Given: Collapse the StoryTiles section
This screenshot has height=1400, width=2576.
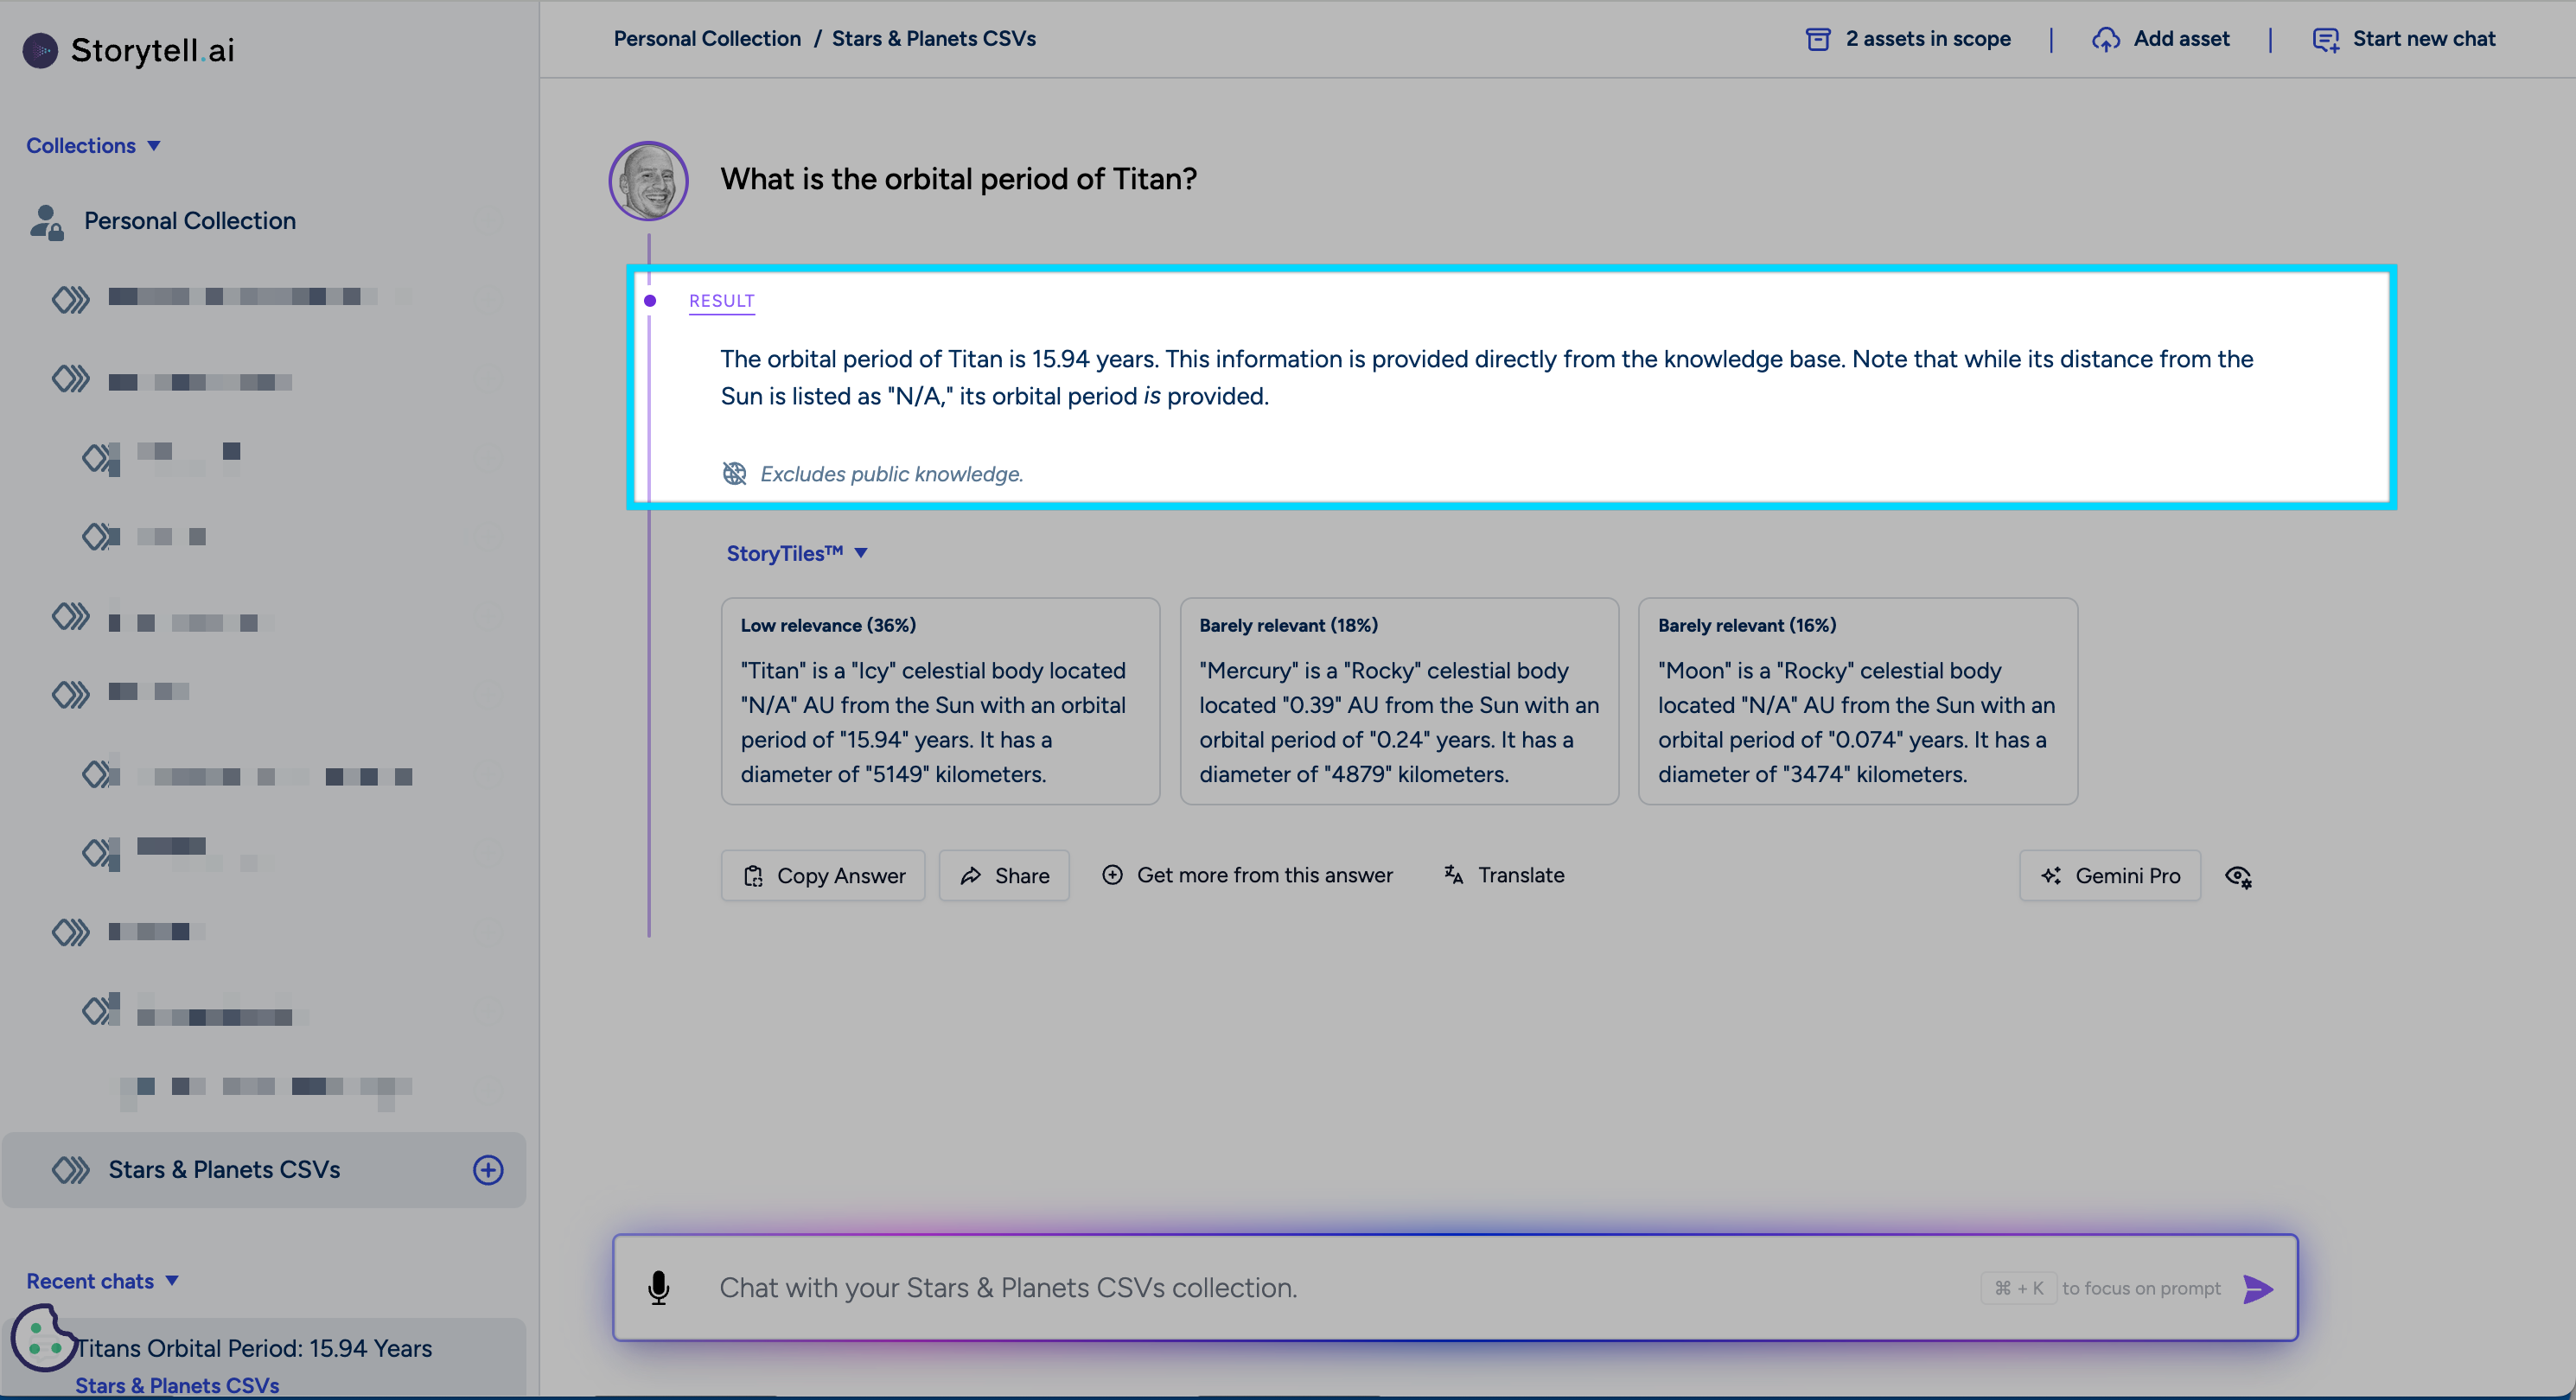Looking at the screenshot, I should (x=796, y=553).
